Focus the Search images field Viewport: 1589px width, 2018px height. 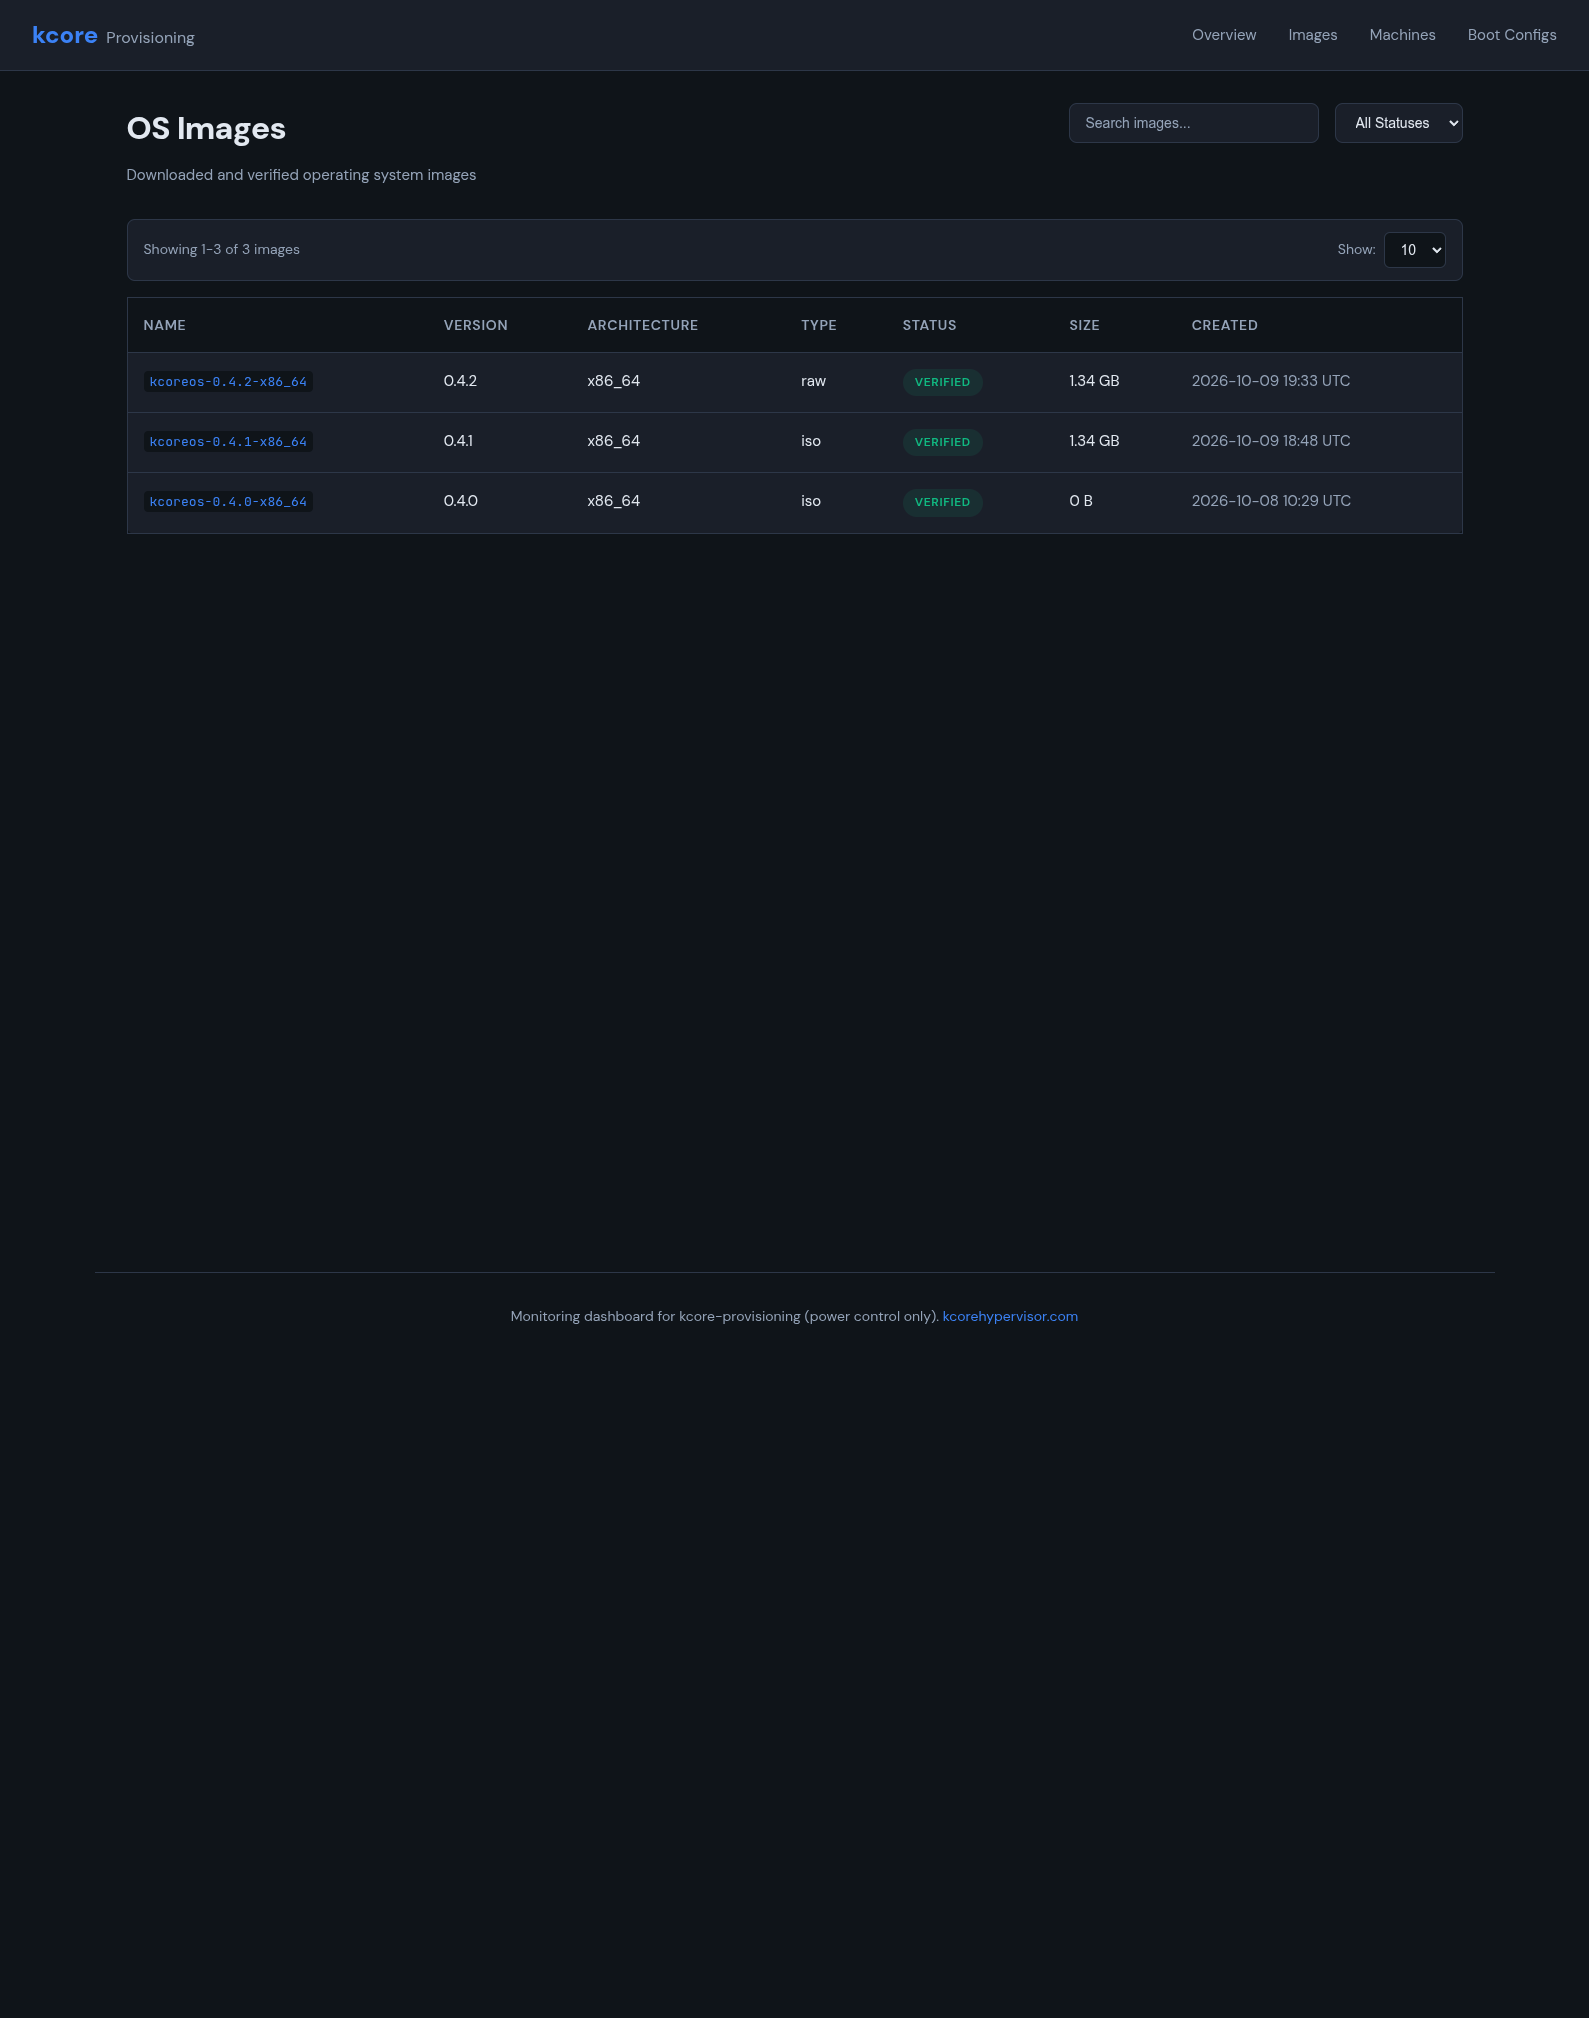(x=1193, y=123)
